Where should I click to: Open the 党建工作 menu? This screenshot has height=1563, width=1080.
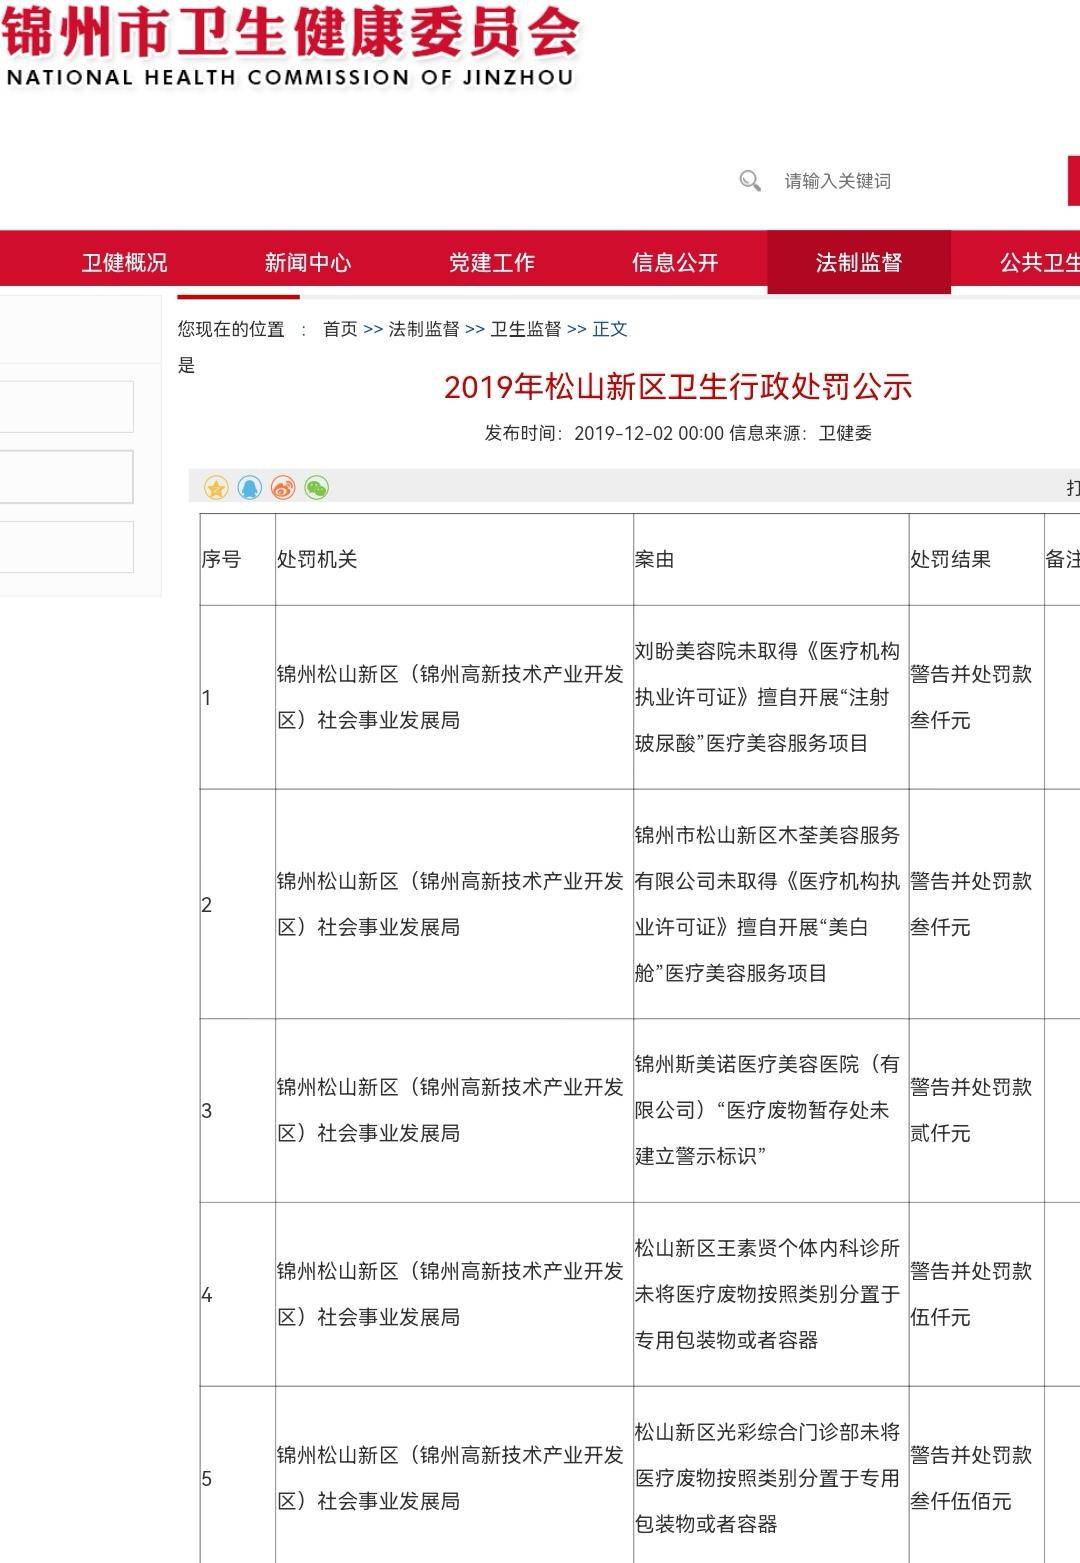pyautogui.click(x=492, y=263)
